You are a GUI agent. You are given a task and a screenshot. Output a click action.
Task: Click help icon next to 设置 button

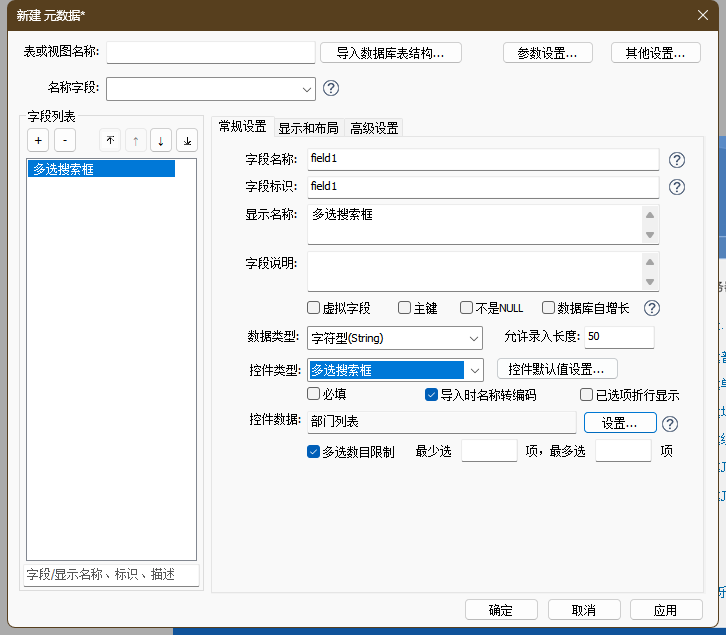(670, 424)
